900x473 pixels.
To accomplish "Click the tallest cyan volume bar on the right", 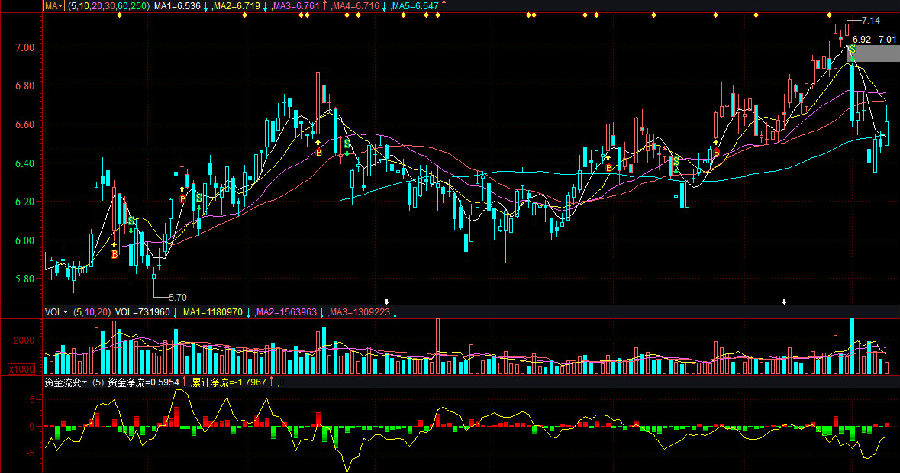I will click(x=851, y=345).
